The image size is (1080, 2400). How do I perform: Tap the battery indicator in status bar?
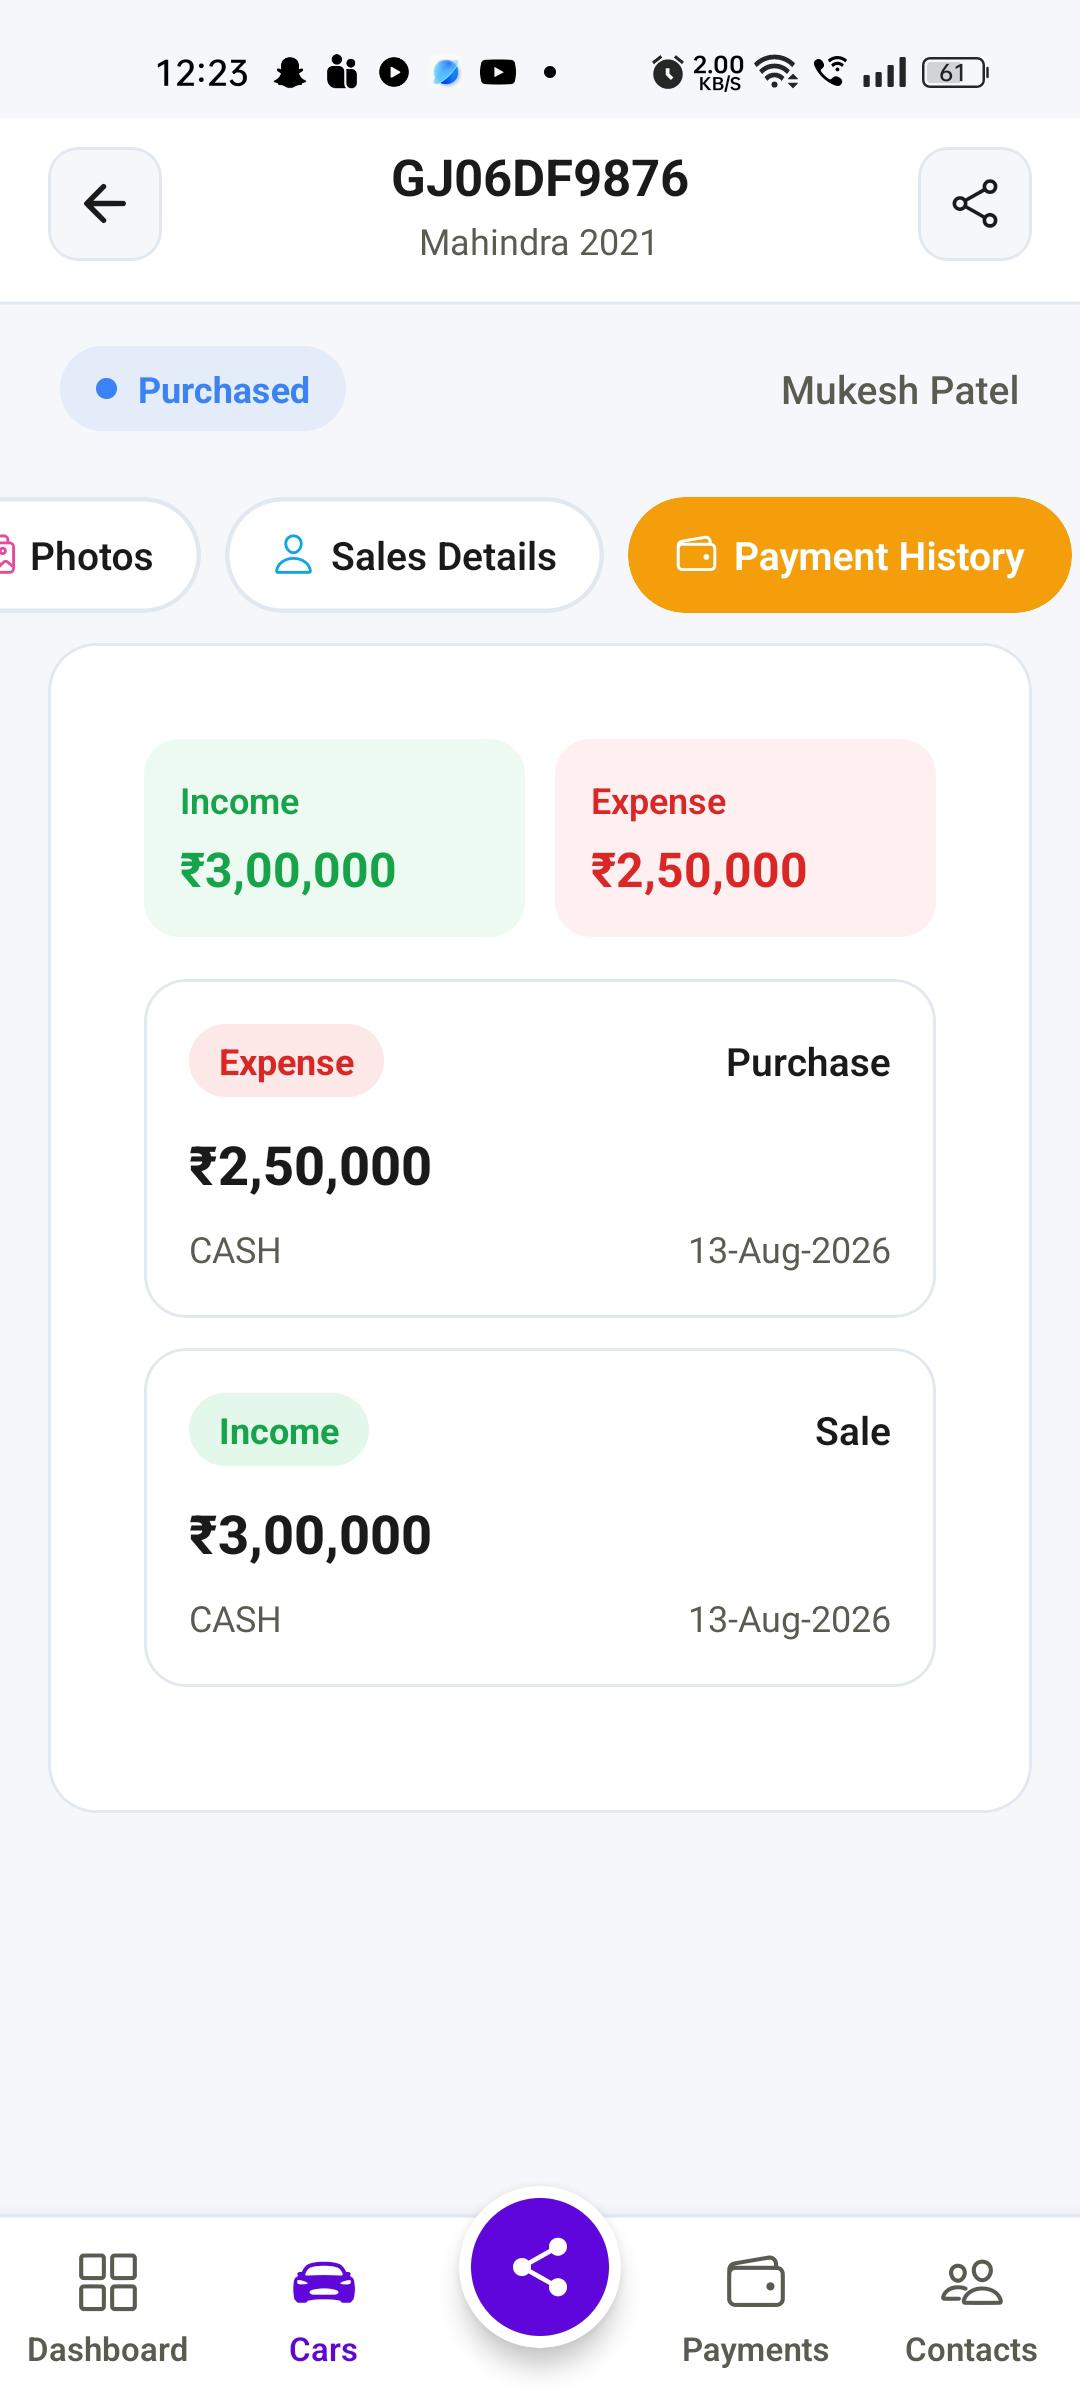[x=955, y=72]
